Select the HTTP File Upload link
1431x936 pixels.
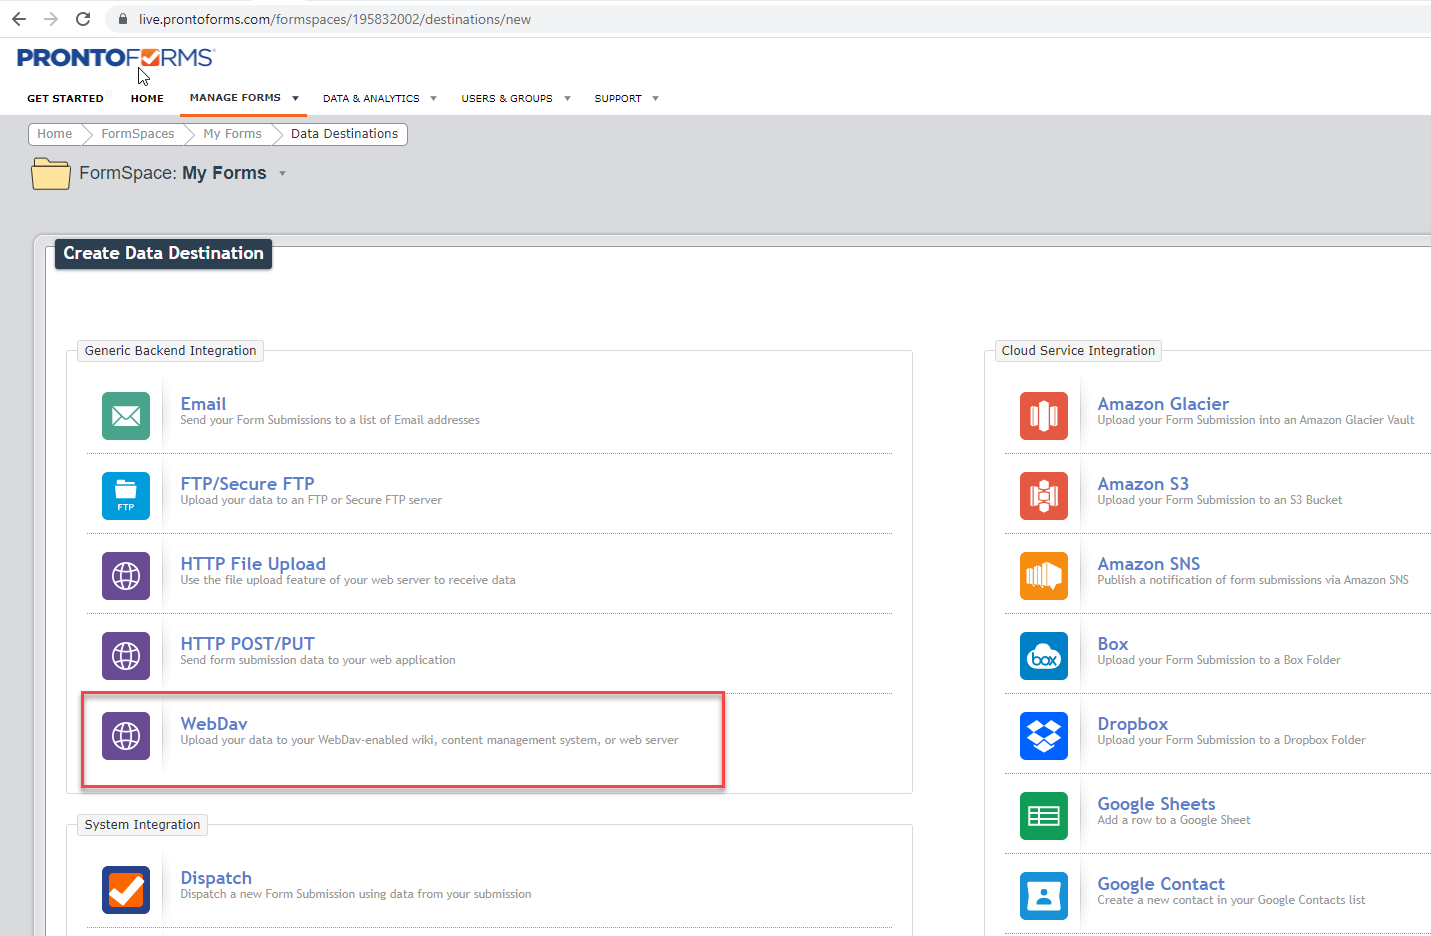[x=253, y=564]
